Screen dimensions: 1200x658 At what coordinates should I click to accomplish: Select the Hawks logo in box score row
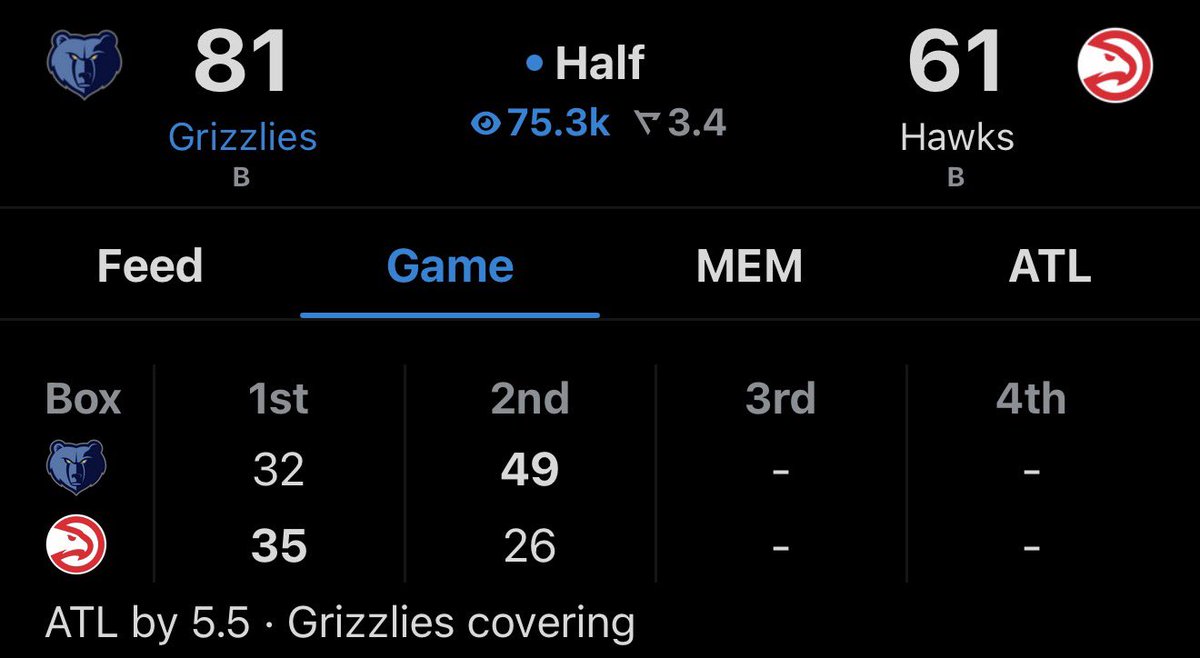click(77, 547)
